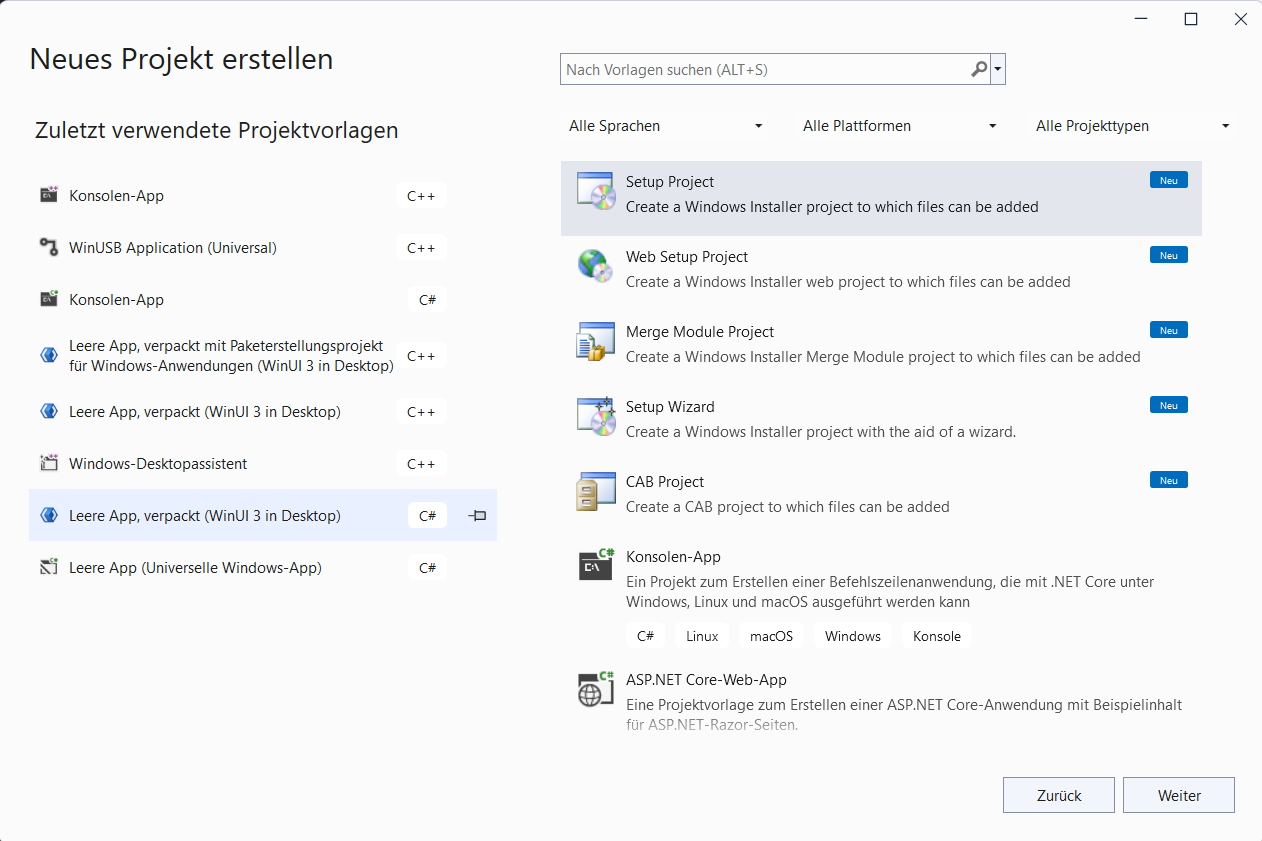This screenshot has height=841, width=1262.
Task: Click the C++ badge beside WinUSB Application (Universal)
Action: (421, 247)
